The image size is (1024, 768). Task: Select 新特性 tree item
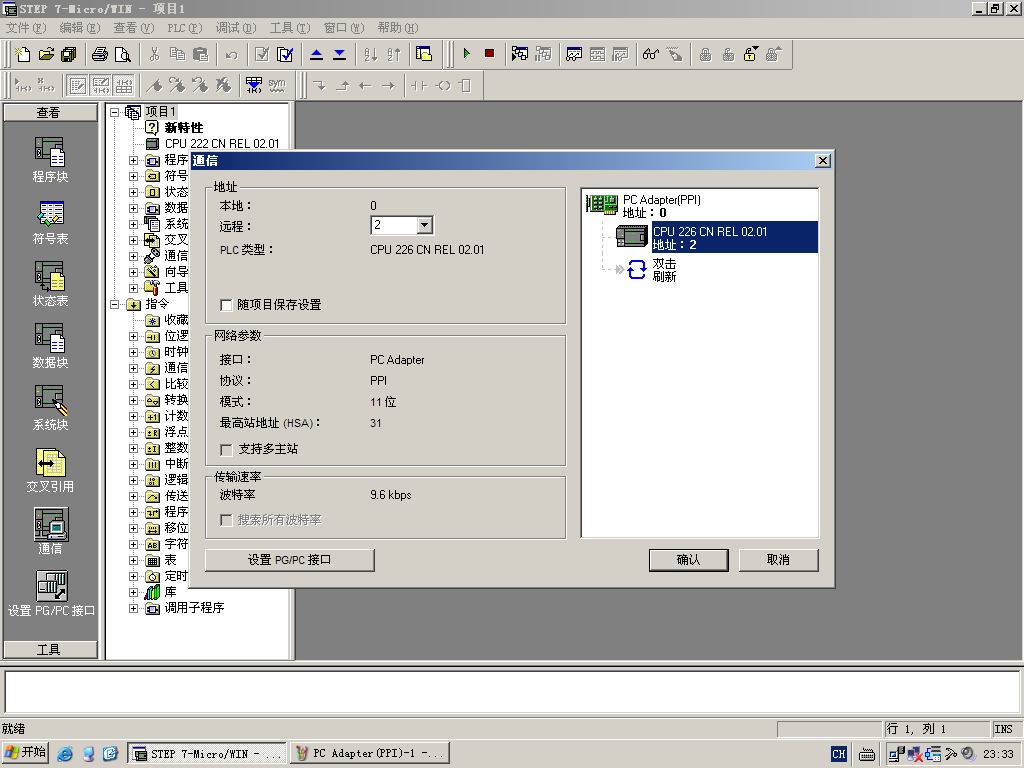point(184,127)
